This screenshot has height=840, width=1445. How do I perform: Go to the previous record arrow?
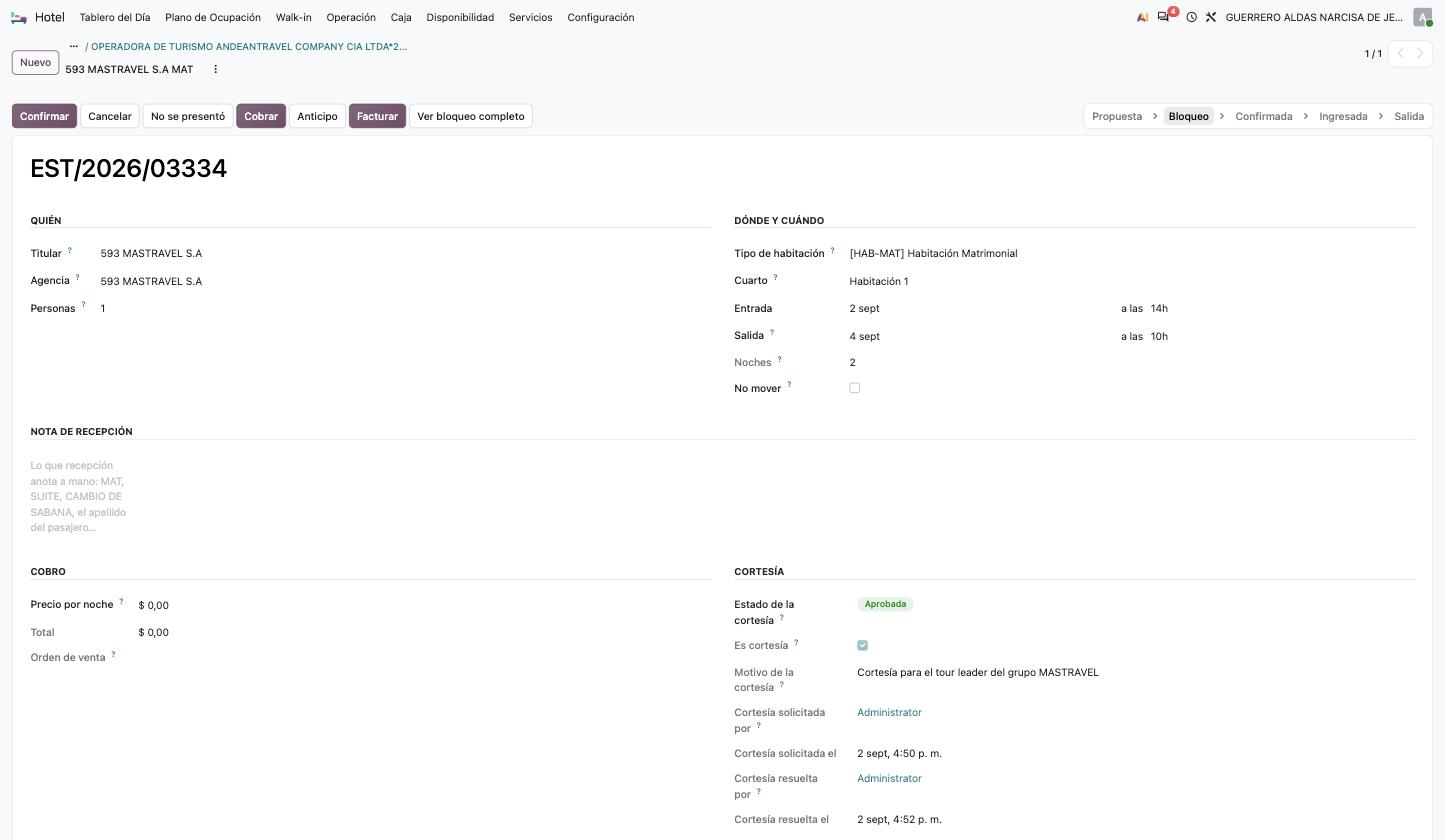coord(1400,53)
